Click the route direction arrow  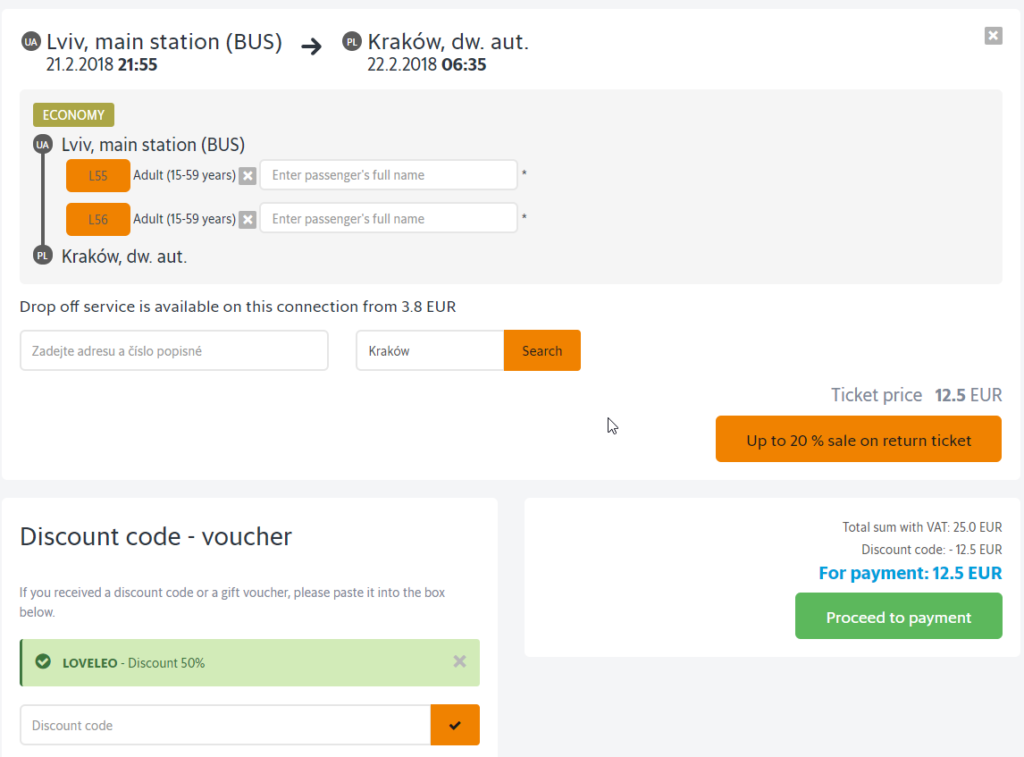point(312,46)
